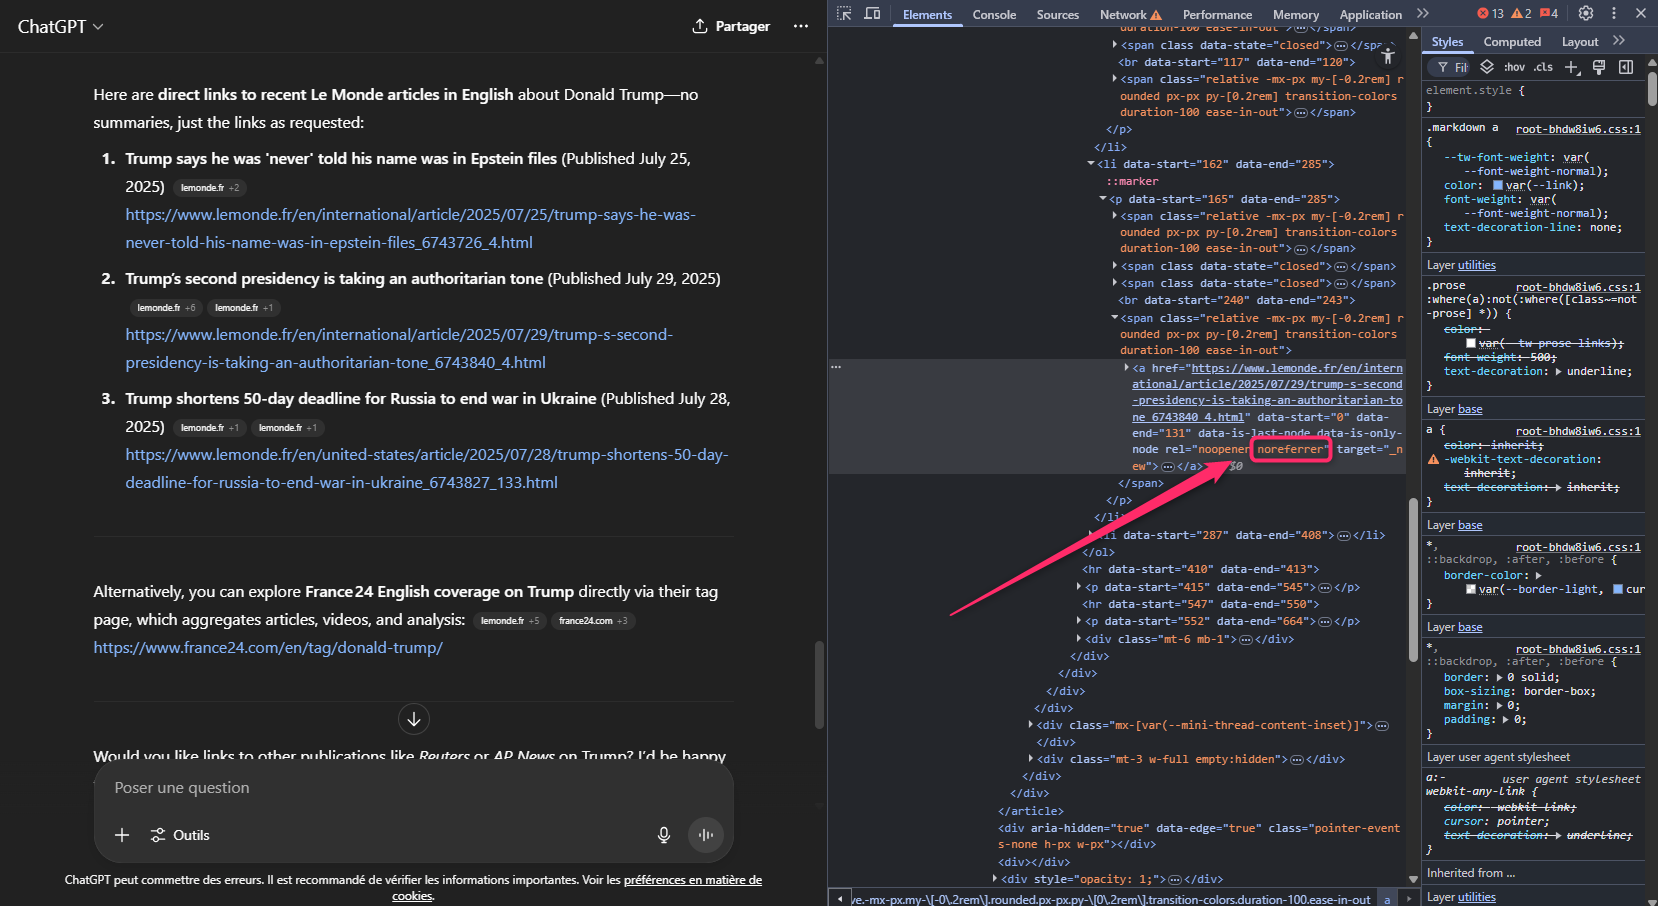Expand the p data-start="415" node
This screenshot has height=906, width=1658.
1079,587
